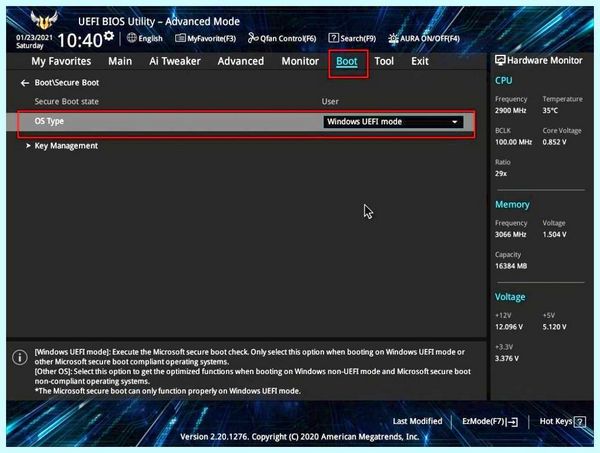
Task: Open MyFavorite(F3) from top bar
Action: pos(205,38)
